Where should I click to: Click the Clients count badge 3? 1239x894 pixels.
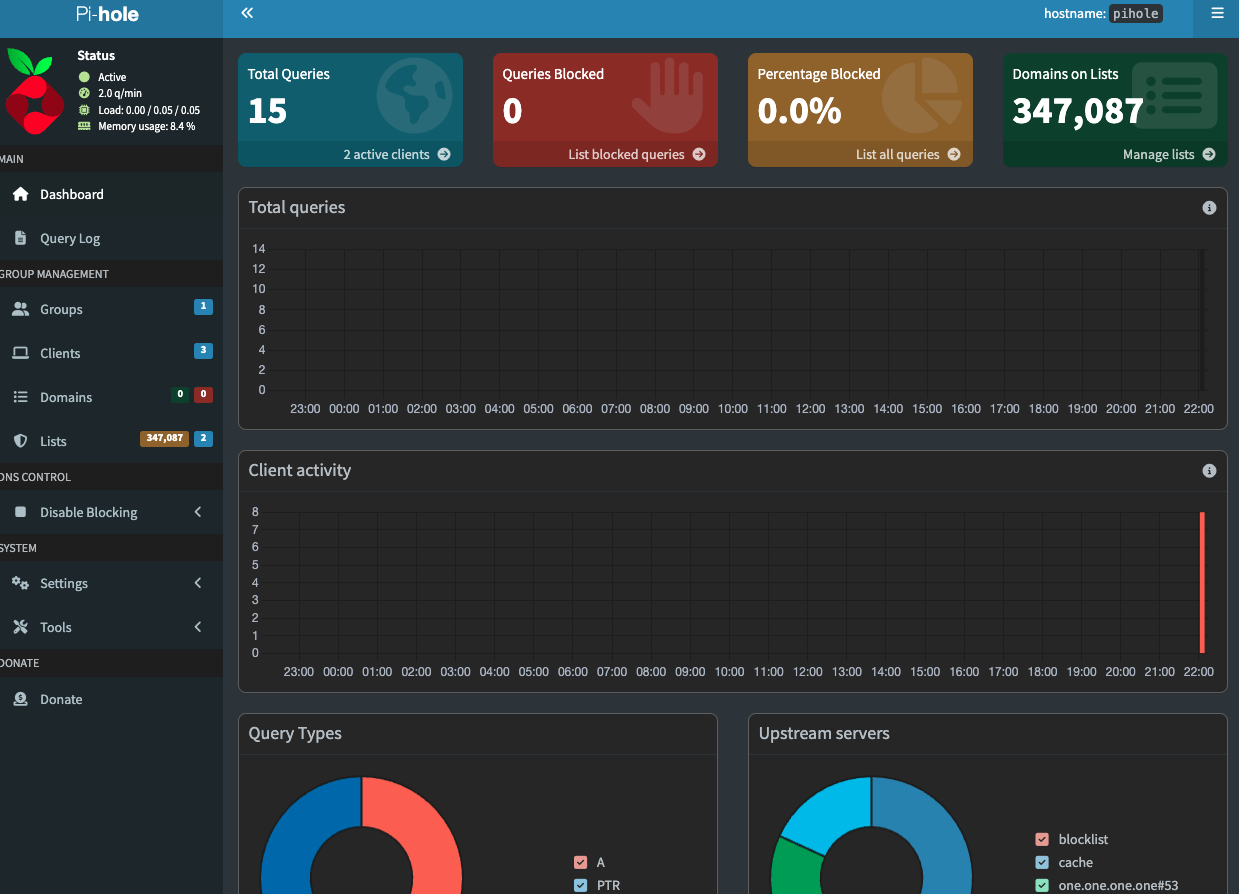tap(203, 351)
